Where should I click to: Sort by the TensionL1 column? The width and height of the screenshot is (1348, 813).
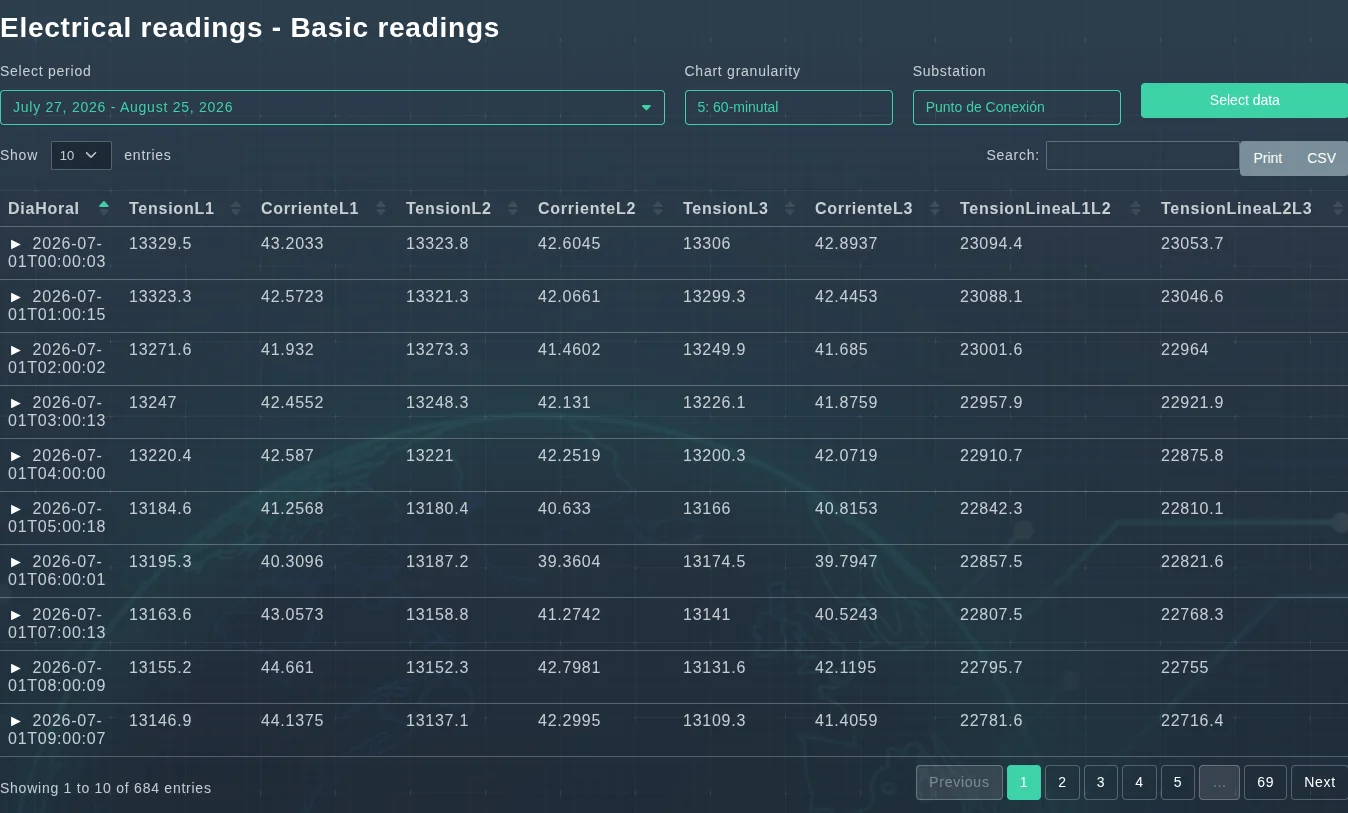pyautogui.click(x=187, y=208)
